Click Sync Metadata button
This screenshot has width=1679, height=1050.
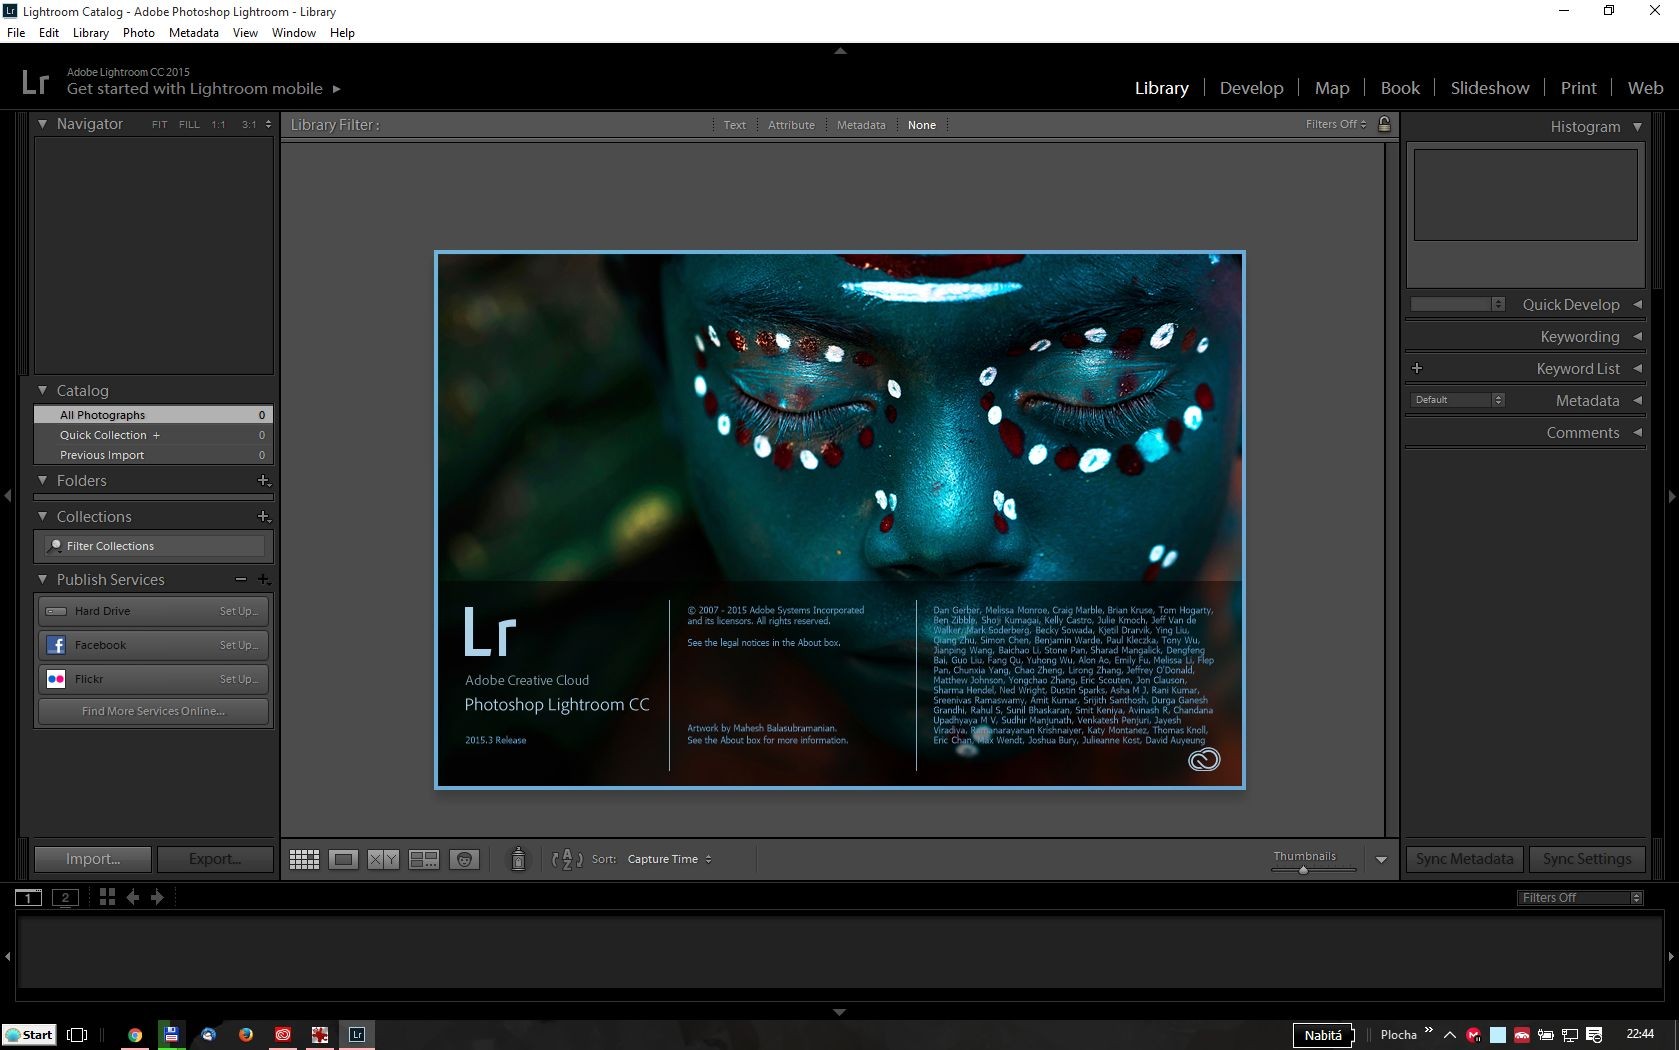pyautogui.click(x=1464, y=859)
